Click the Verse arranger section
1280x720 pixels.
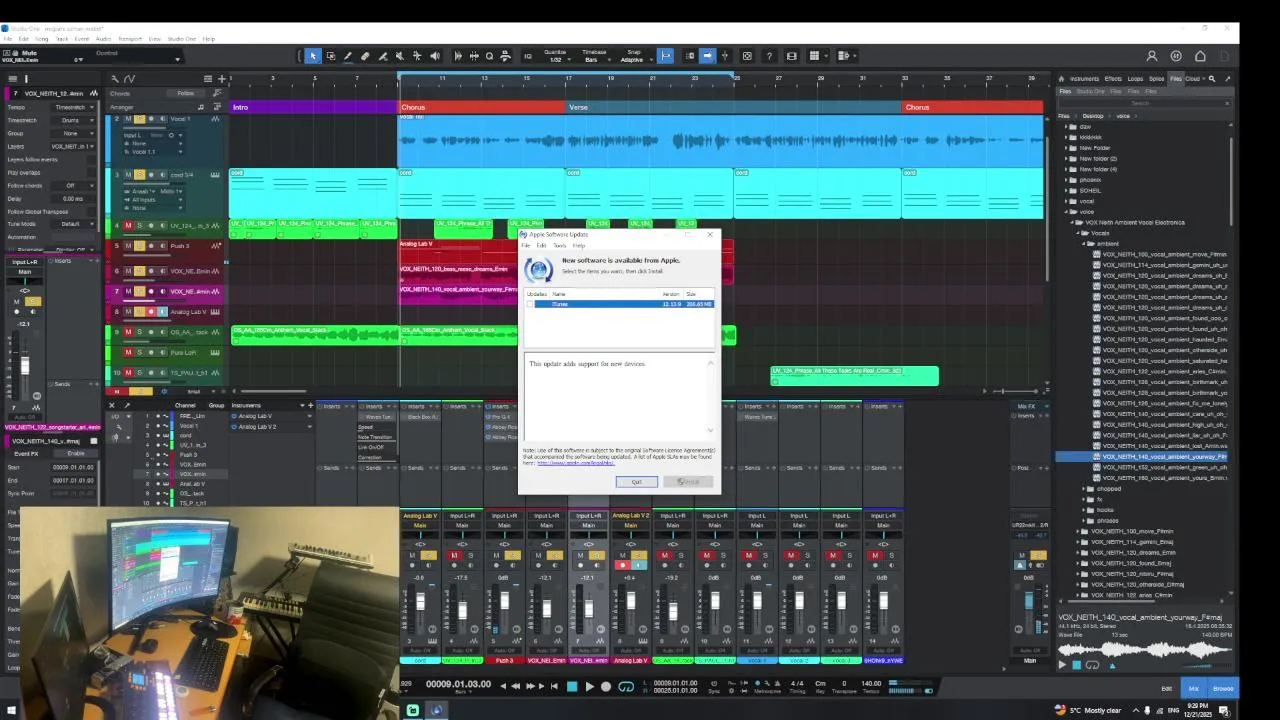point(734,107)
